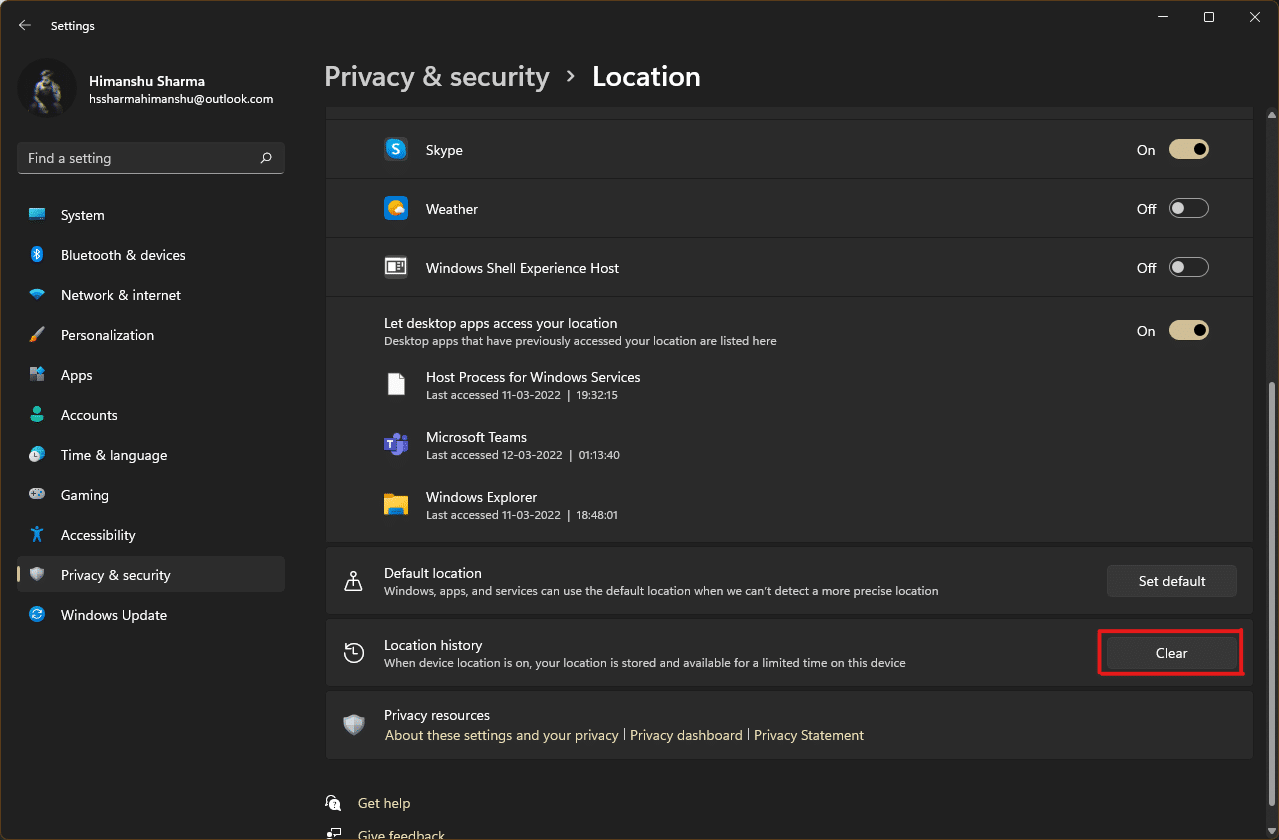
Task: Click the Time & language globe clock icon
Action: coord(37,455)
